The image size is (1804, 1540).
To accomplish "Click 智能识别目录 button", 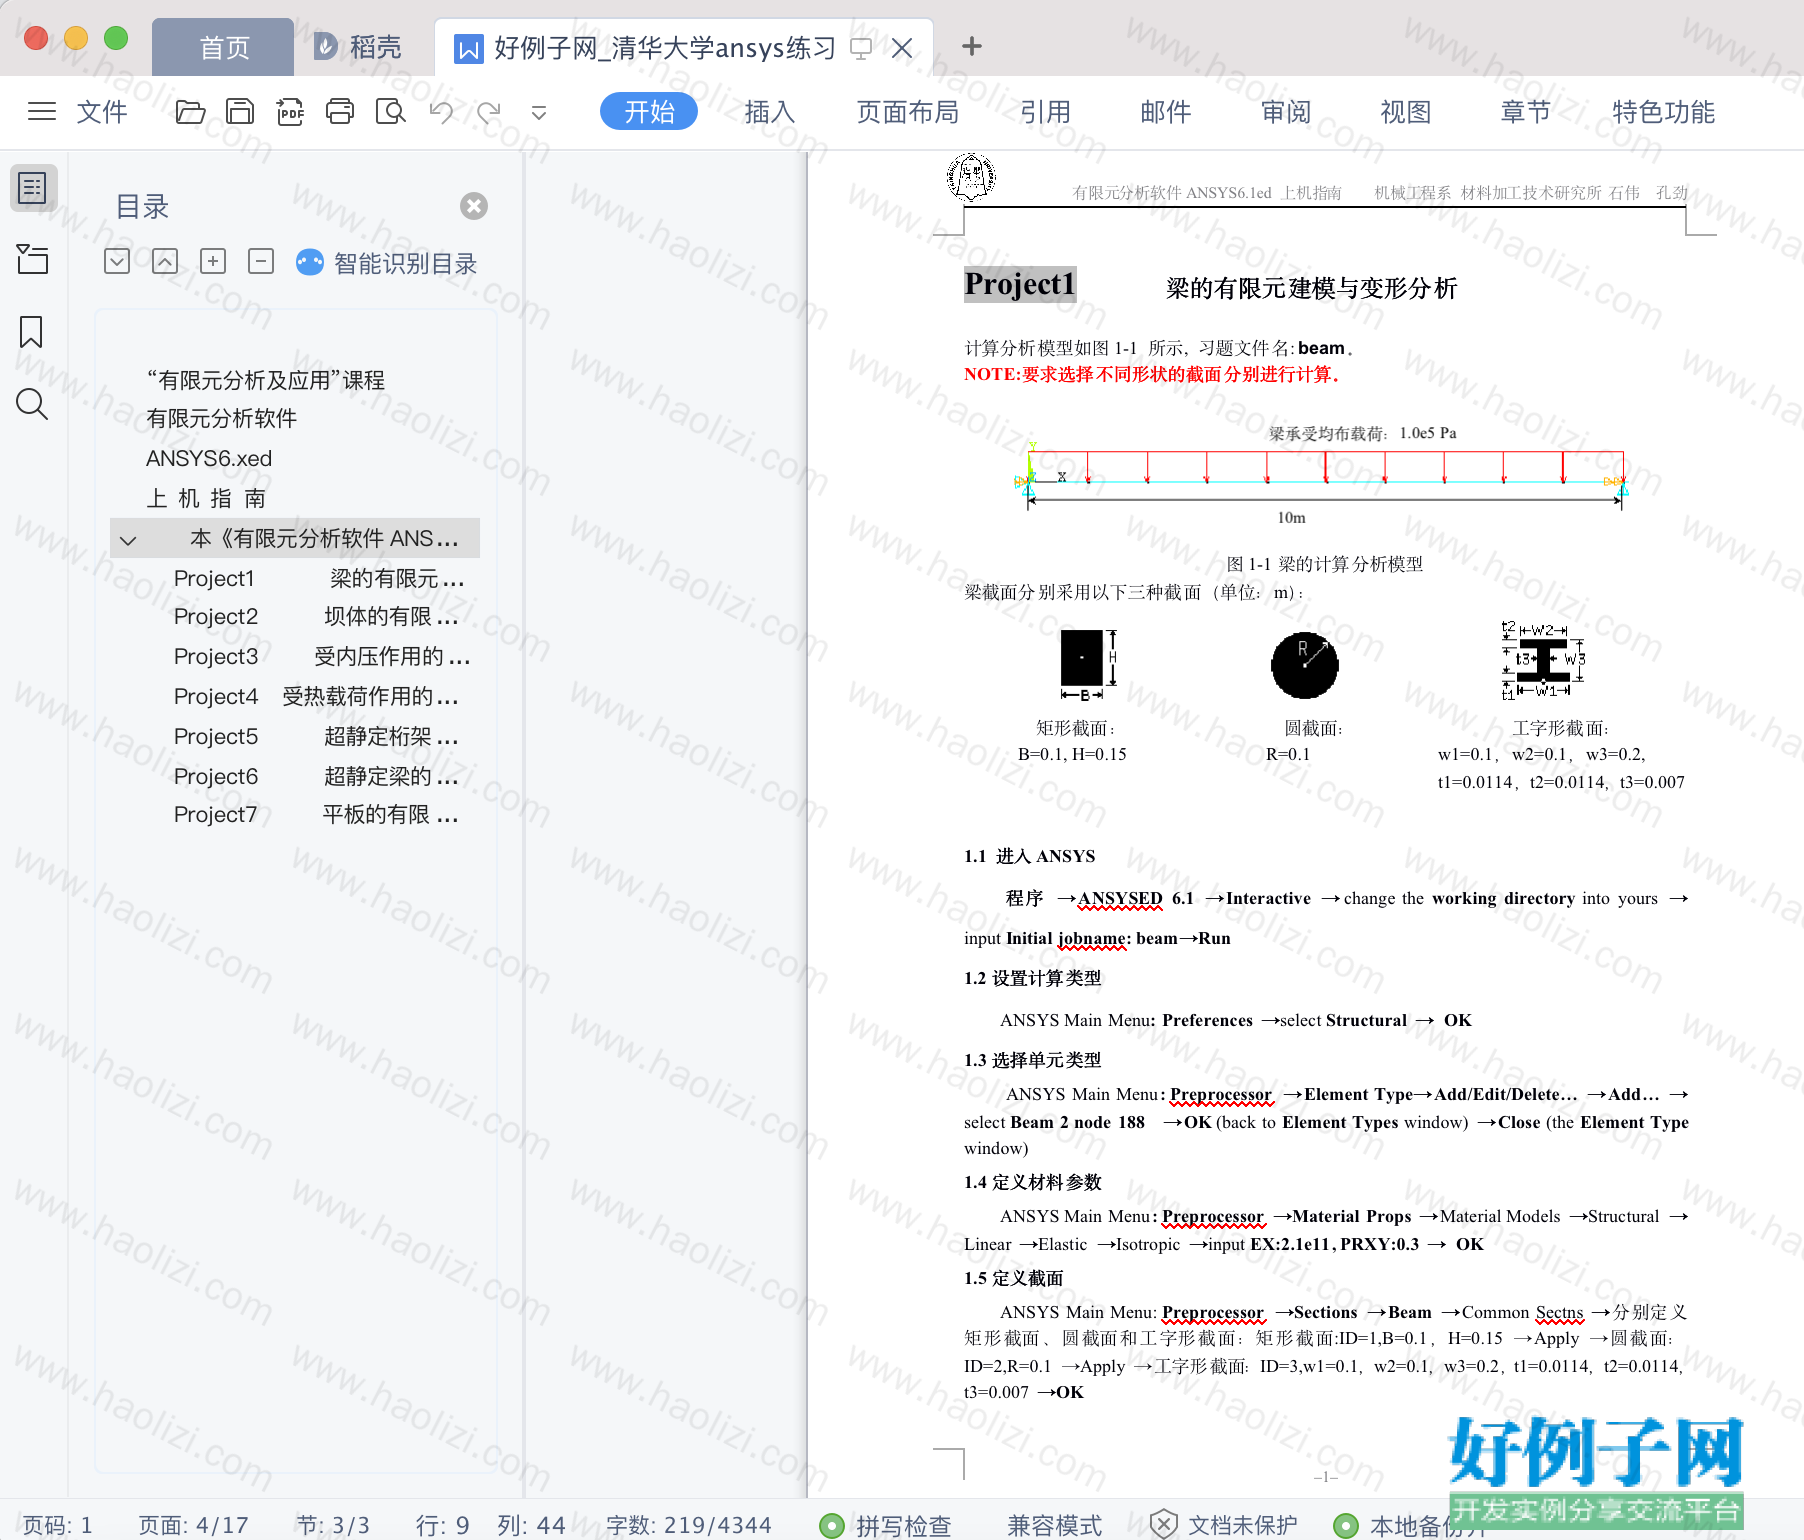I will (x=386, y=263).
